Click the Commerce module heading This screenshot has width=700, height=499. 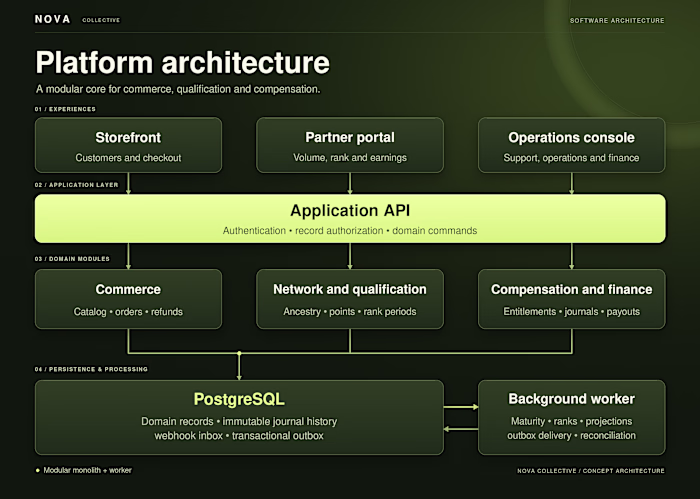(x=128, y=289)
